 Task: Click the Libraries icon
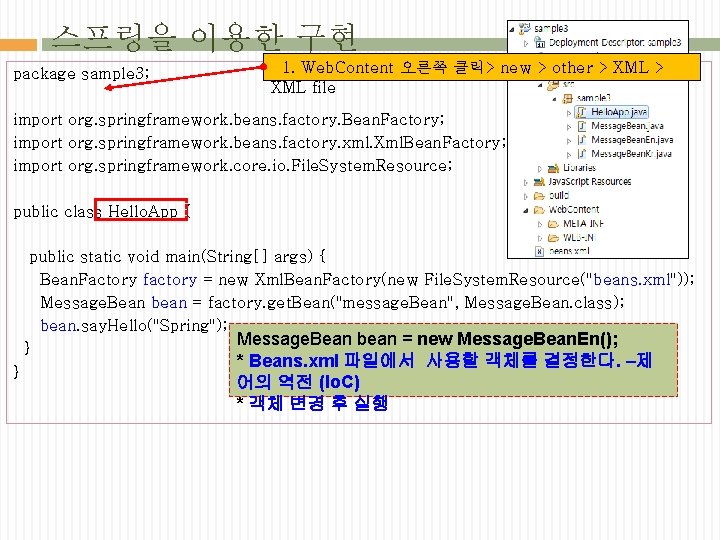[x=554, y=168]
